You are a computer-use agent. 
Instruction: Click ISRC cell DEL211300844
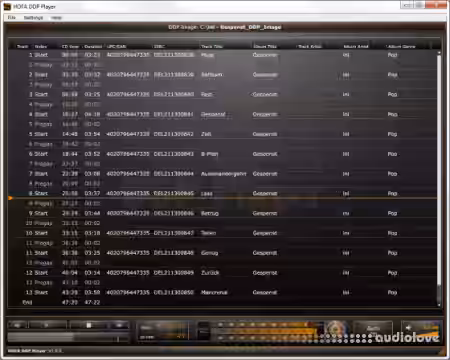[174, 174]
